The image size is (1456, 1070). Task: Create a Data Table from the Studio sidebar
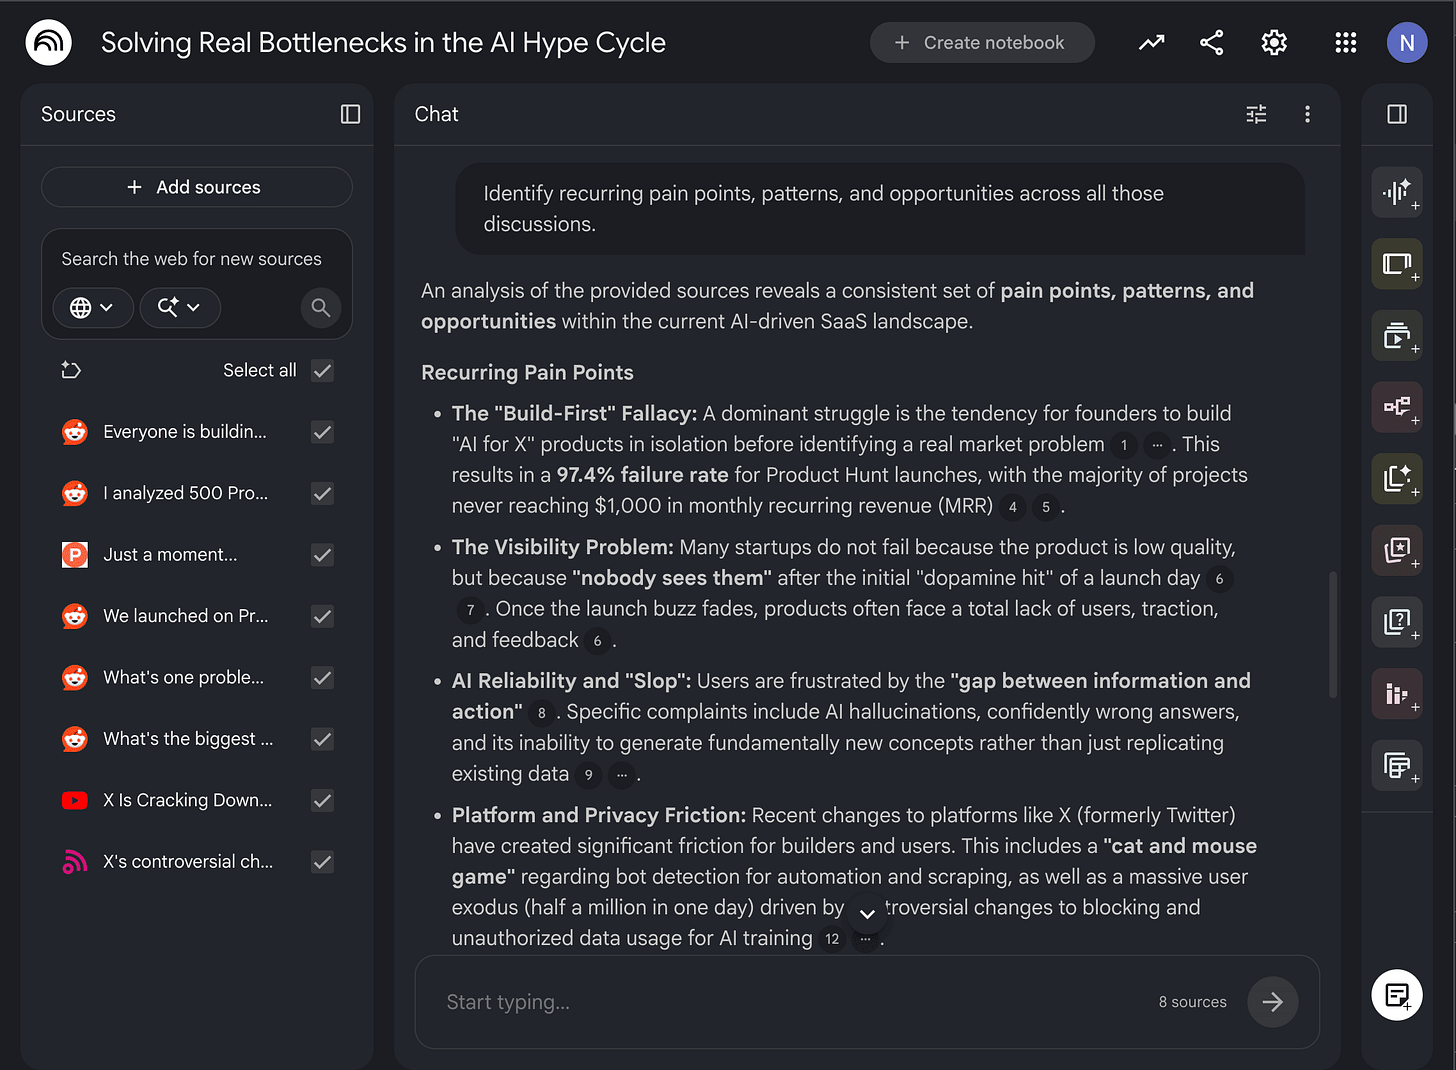point(1397,765)
